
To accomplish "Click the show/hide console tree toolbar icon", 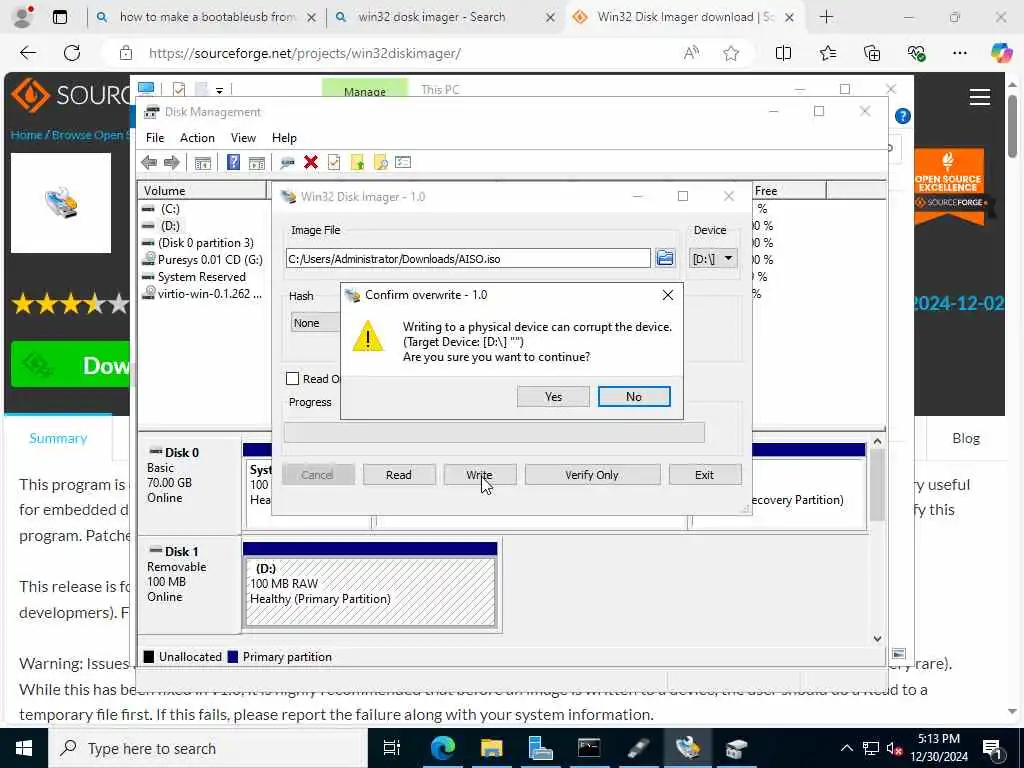I will [x=202, y=163].
